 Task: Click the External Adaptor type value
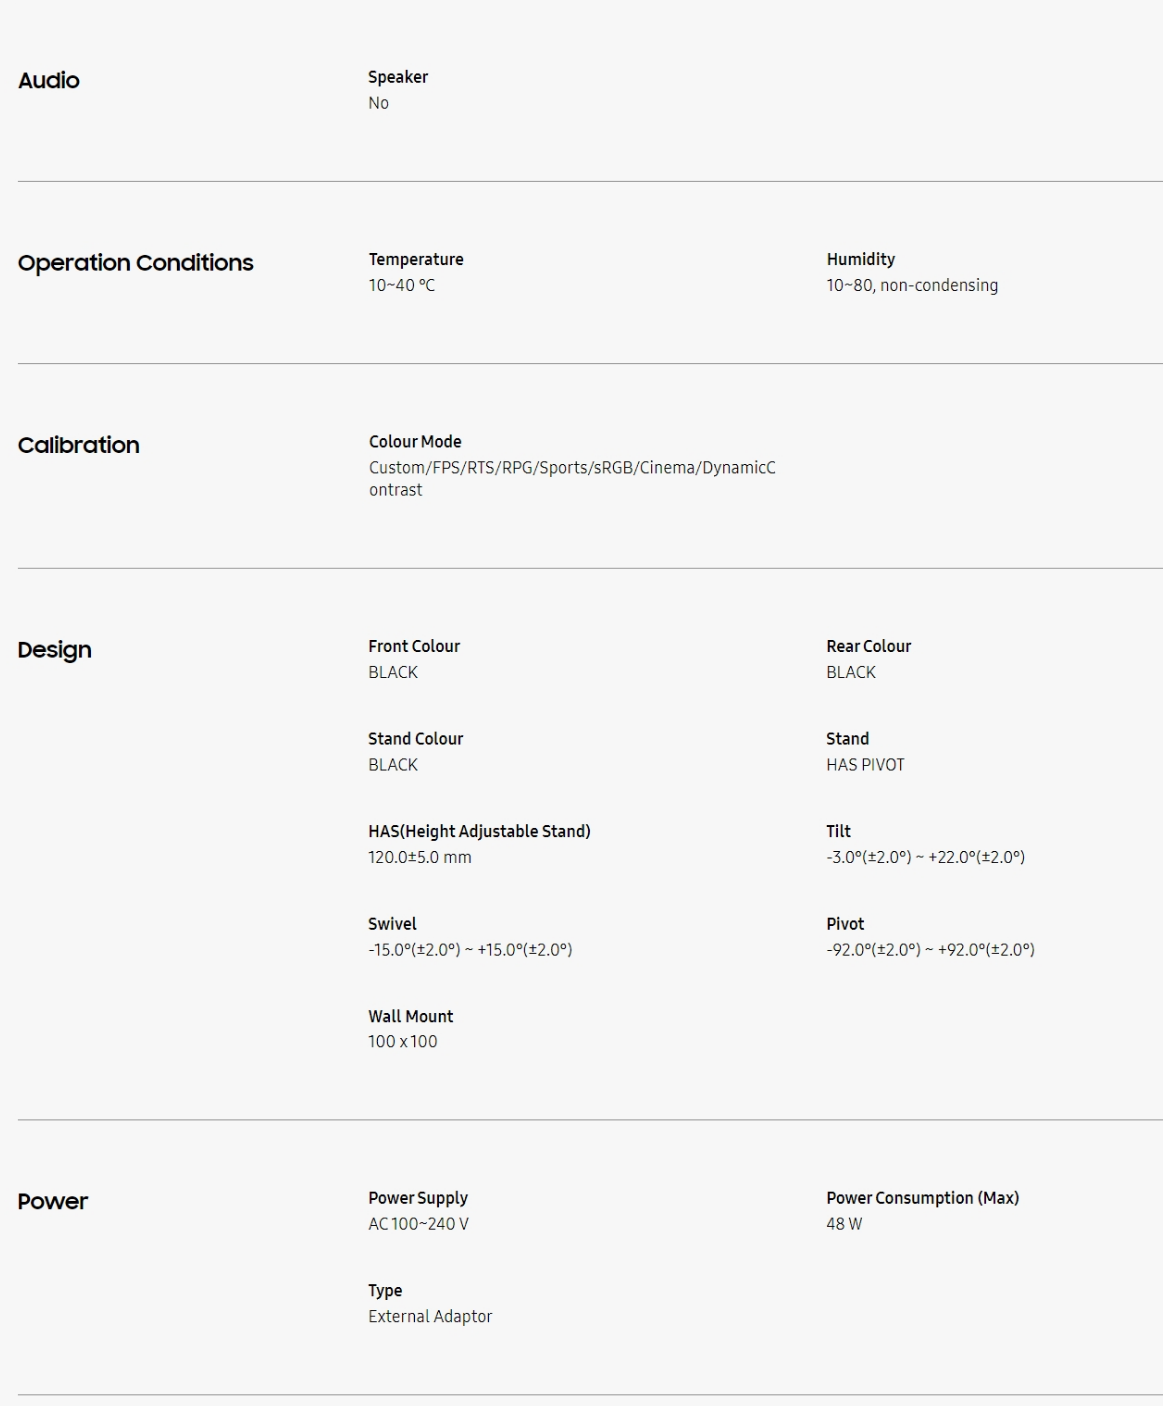tap(430, 1317)
